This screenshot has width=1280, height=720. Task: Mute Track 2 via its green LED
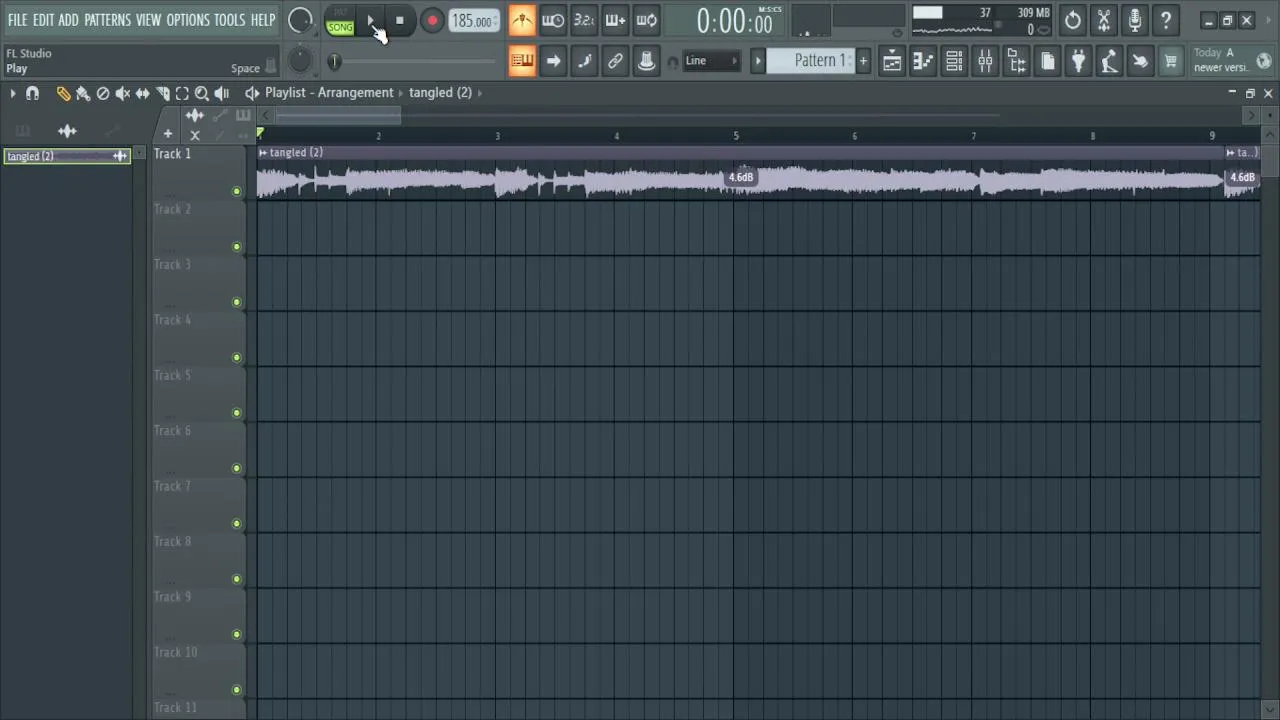[237, 247]
